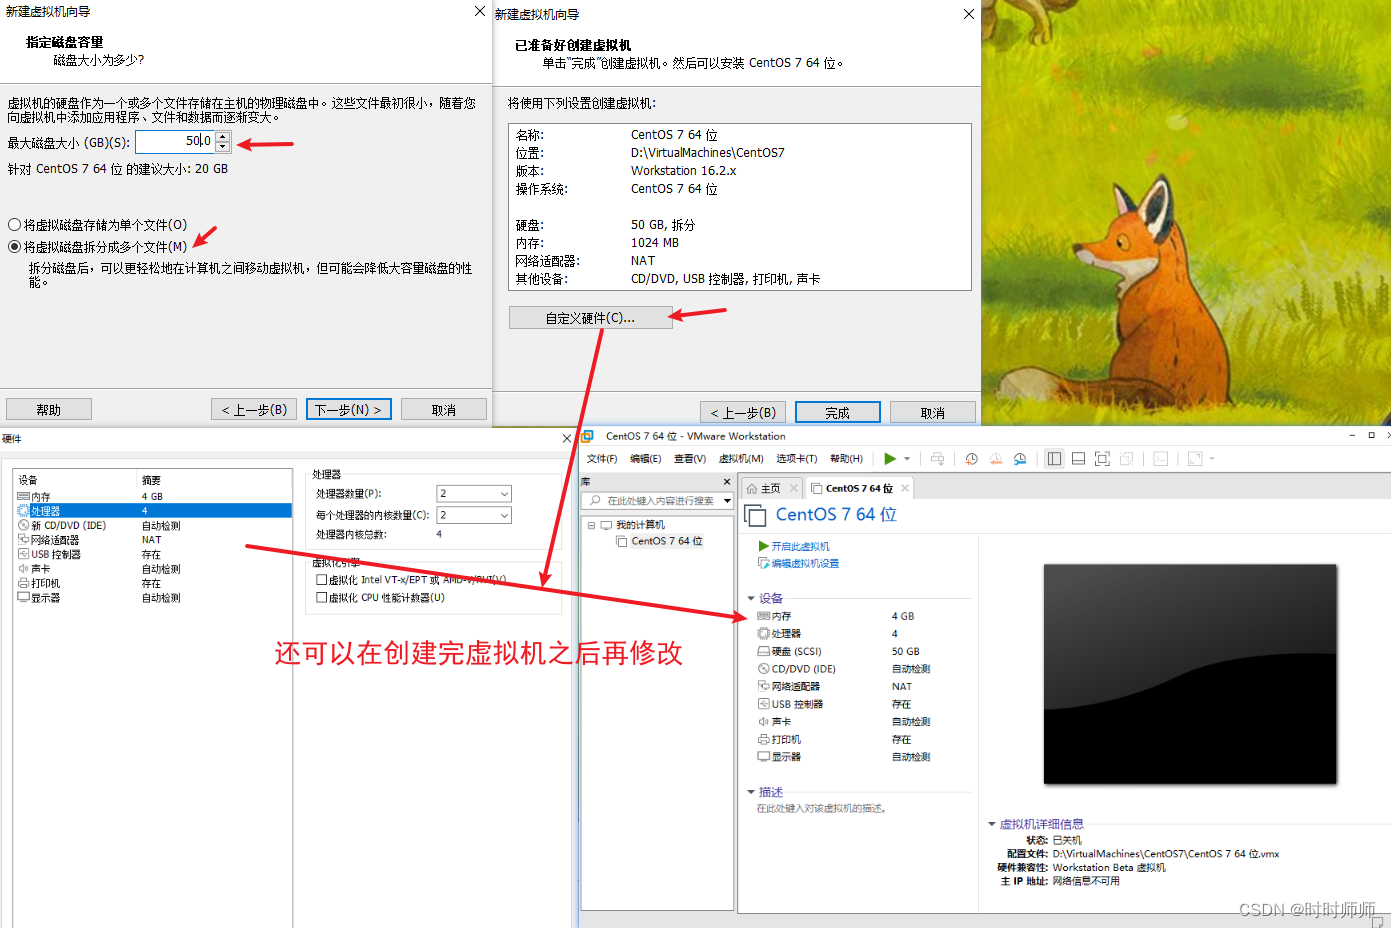Click Send Ctrl+Alt+Del toolbar icon
1391x928 pixels.
937,459
